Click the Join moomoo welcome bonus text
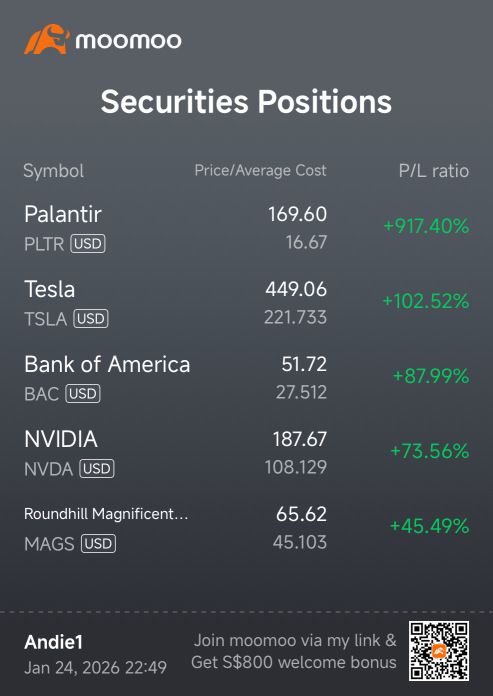493x696 pixels. click(x=294, y=651)
